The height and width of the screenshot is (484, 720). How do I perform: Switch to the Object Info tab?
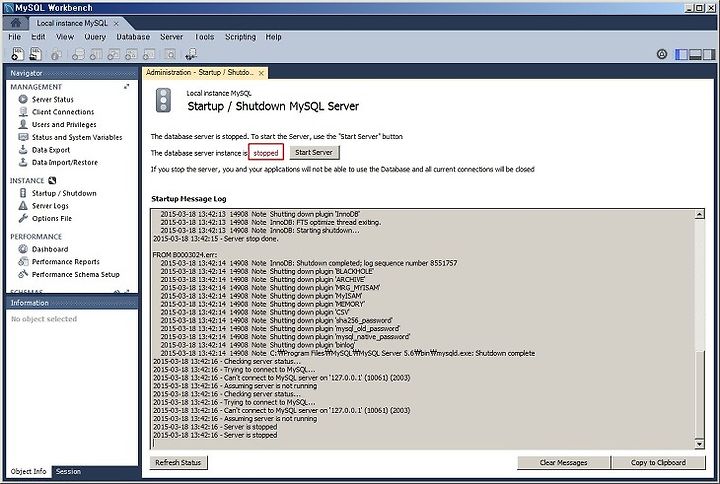click(28, 472)
